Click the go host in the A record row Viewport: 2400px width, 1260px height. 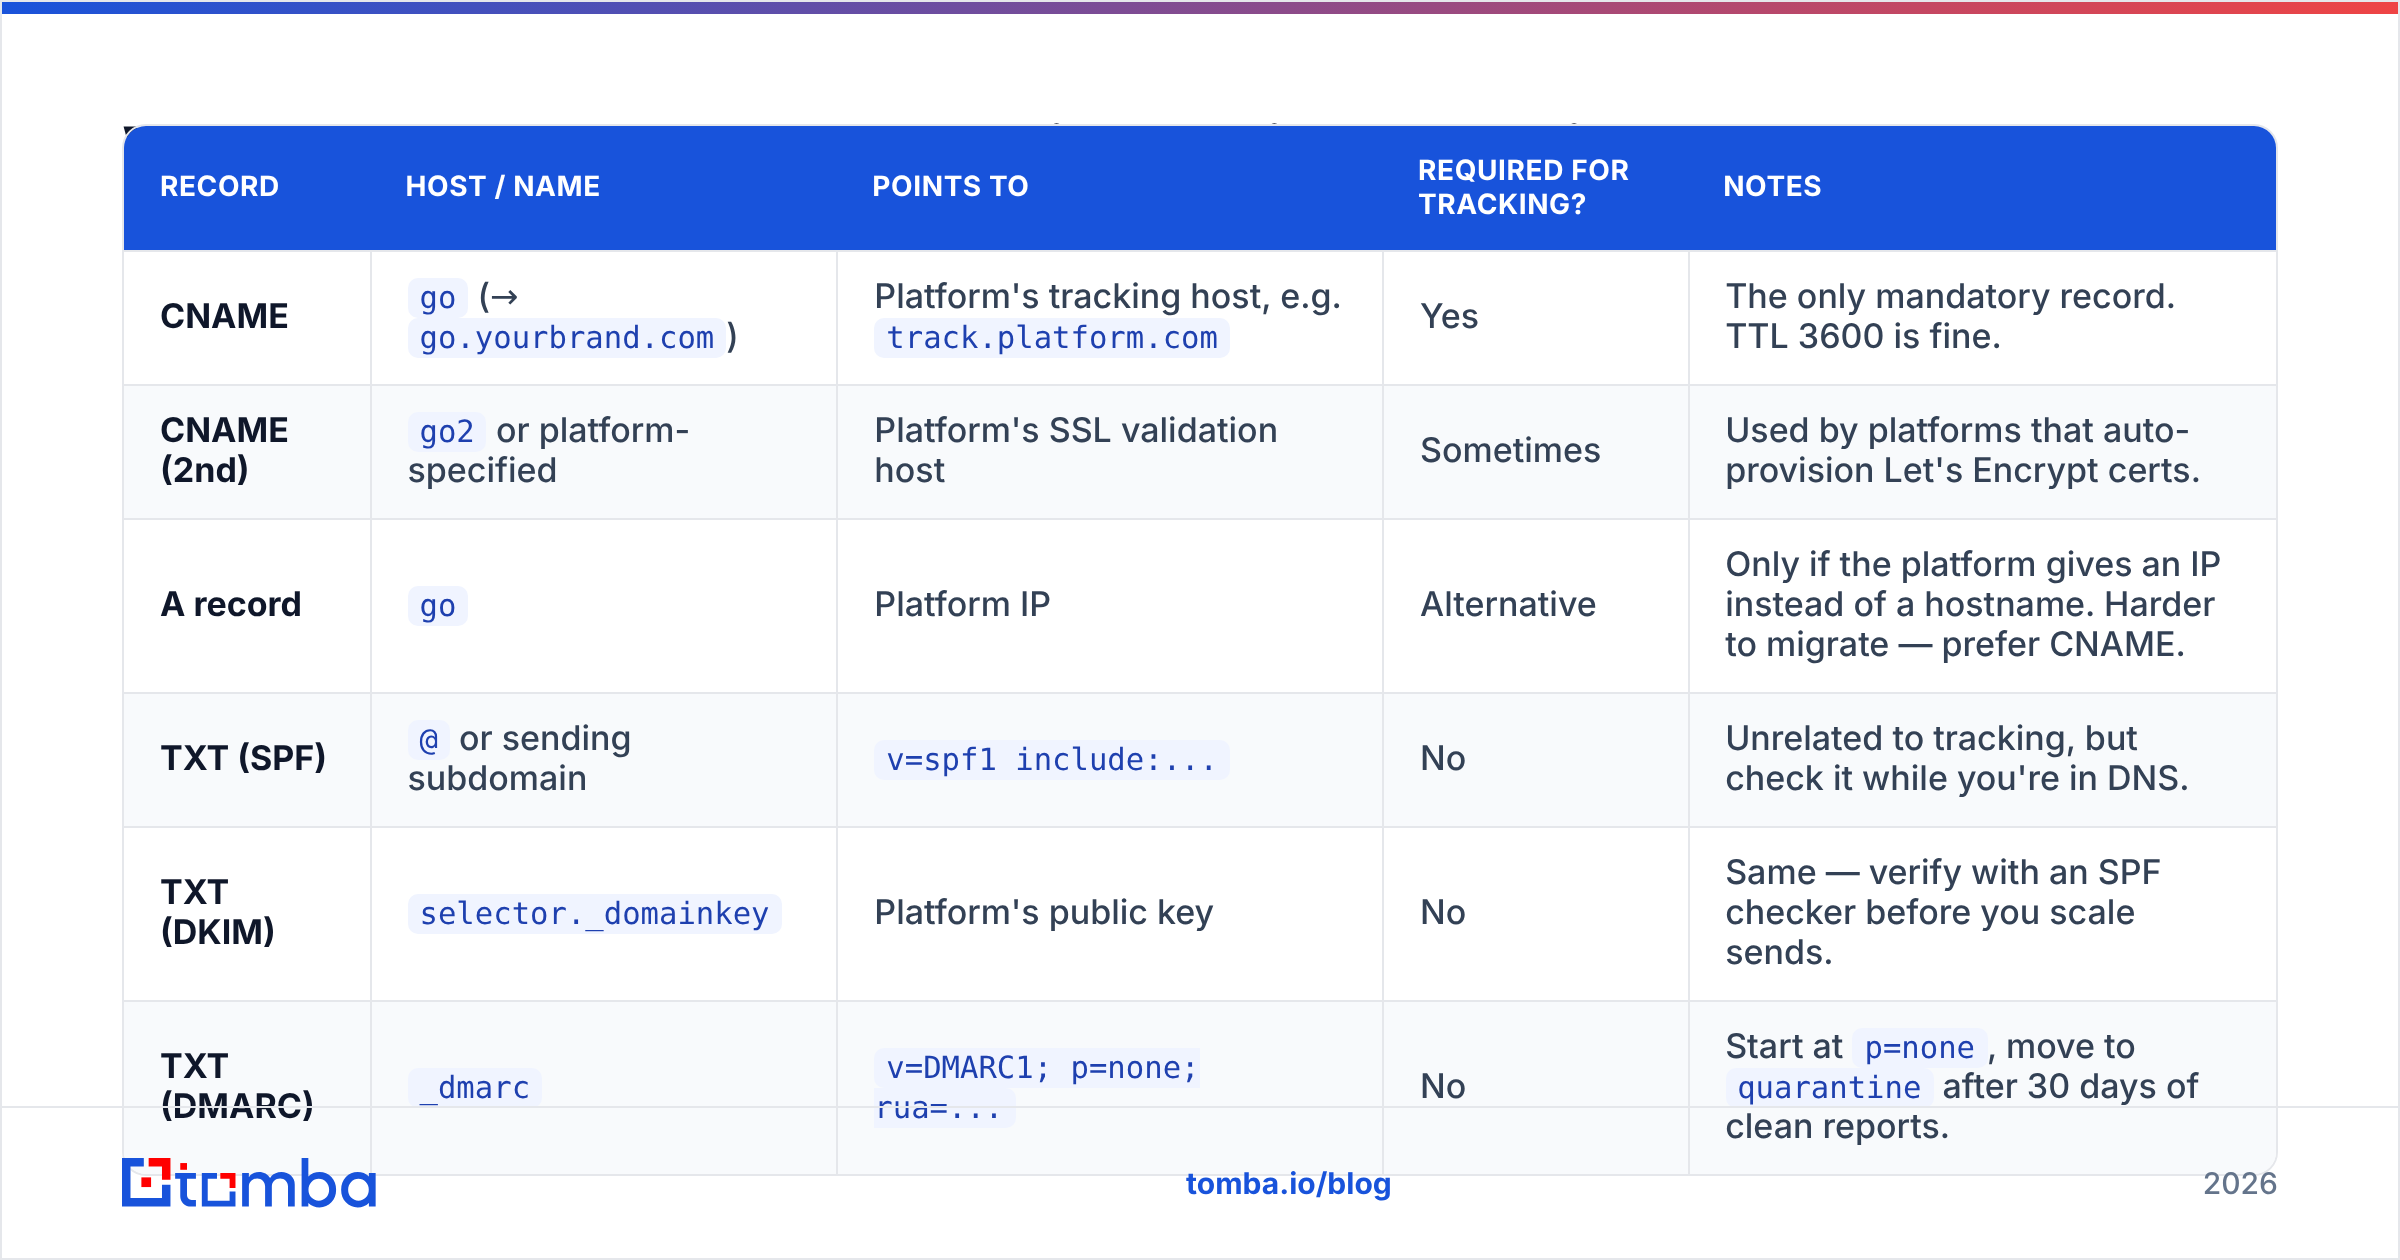[x=438, y=606]
